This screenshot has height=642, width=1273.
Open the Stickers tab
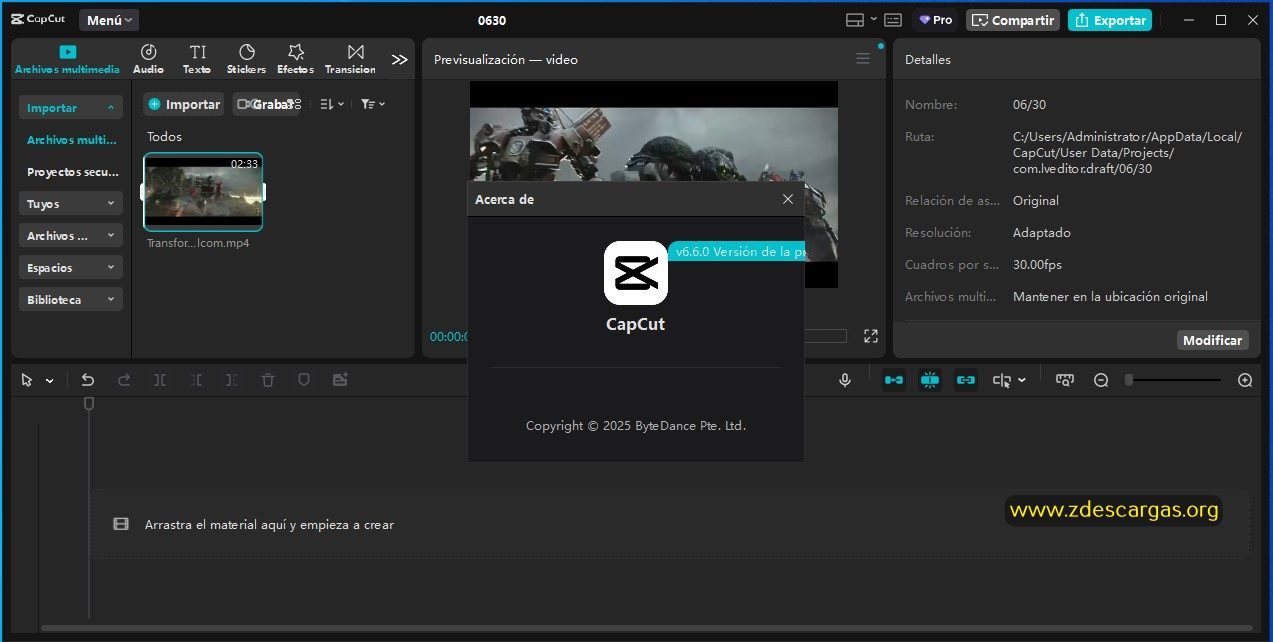(246, 60)
